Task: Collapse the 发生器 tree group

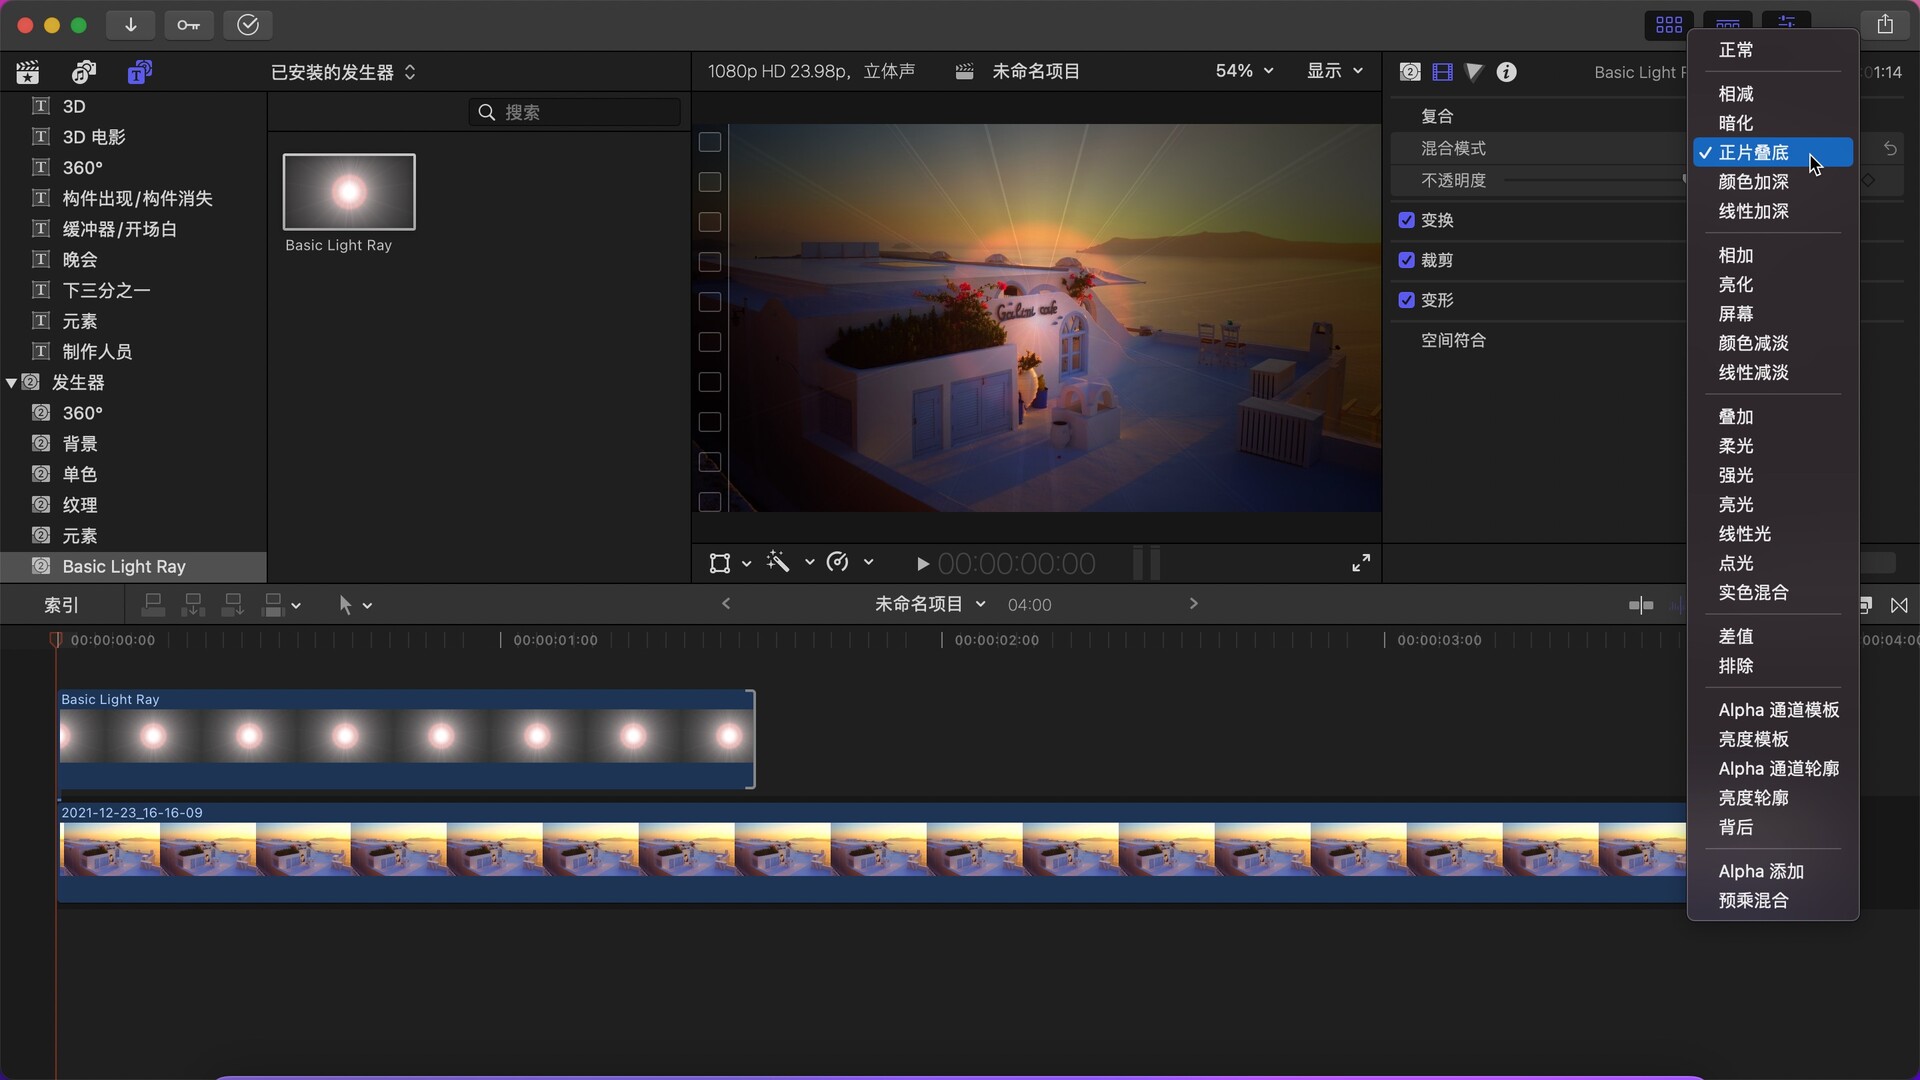Action: coord(11,383)
